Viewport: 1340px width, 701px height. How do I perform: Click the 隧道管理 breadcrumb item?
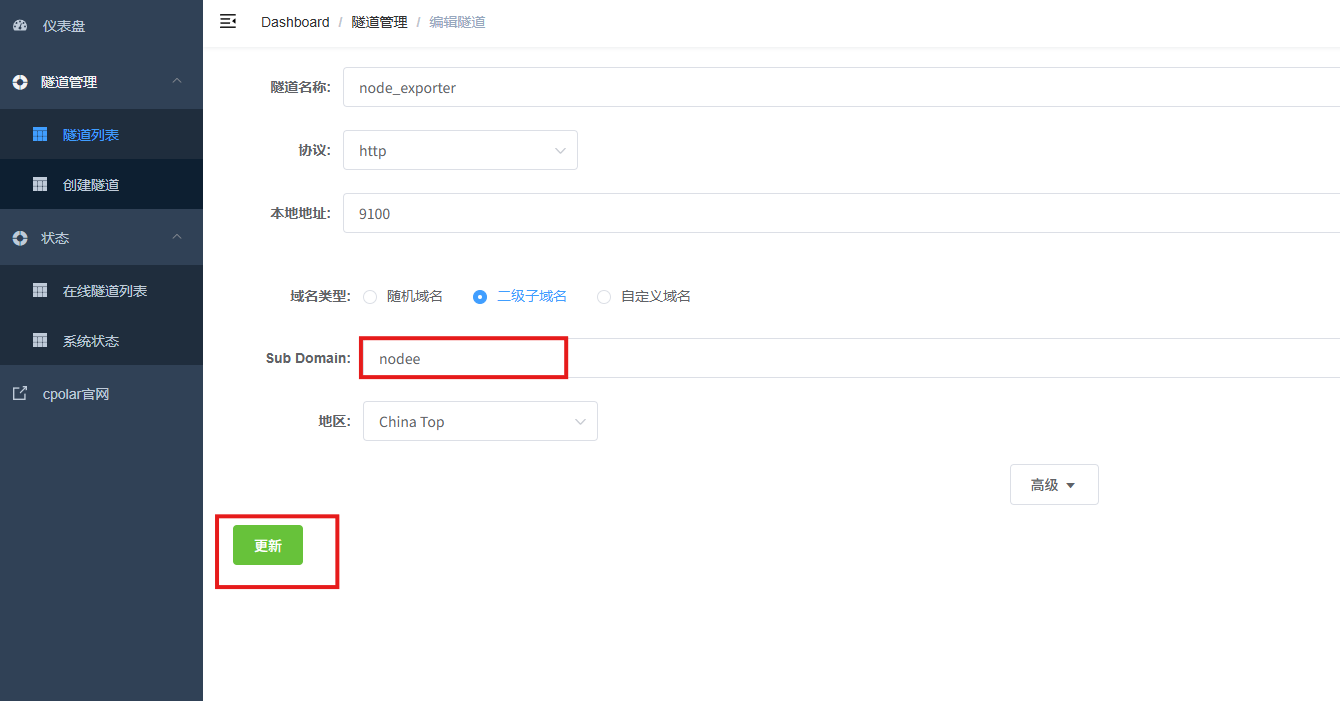pos(379,22)
